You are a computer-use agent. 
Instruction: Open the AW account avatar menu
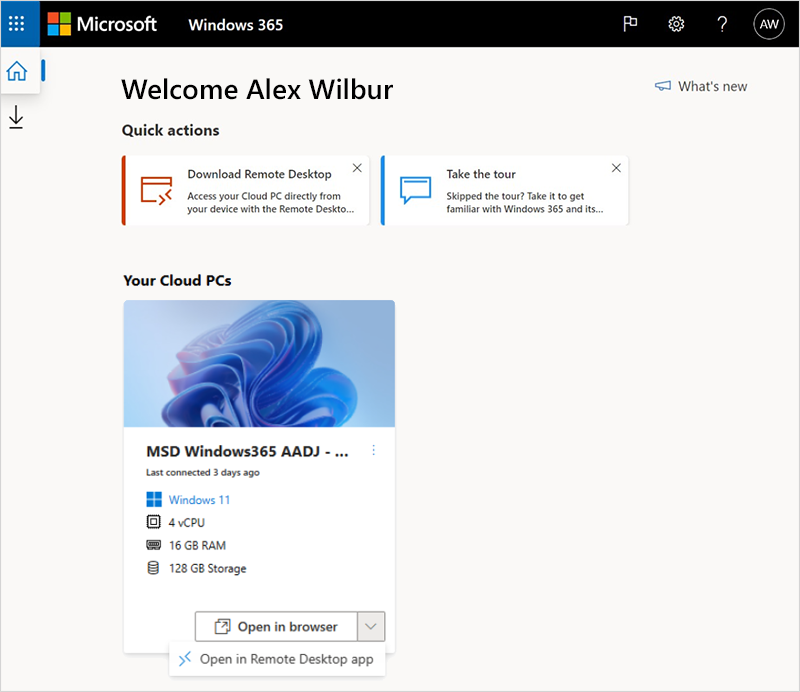pos(769,24)
